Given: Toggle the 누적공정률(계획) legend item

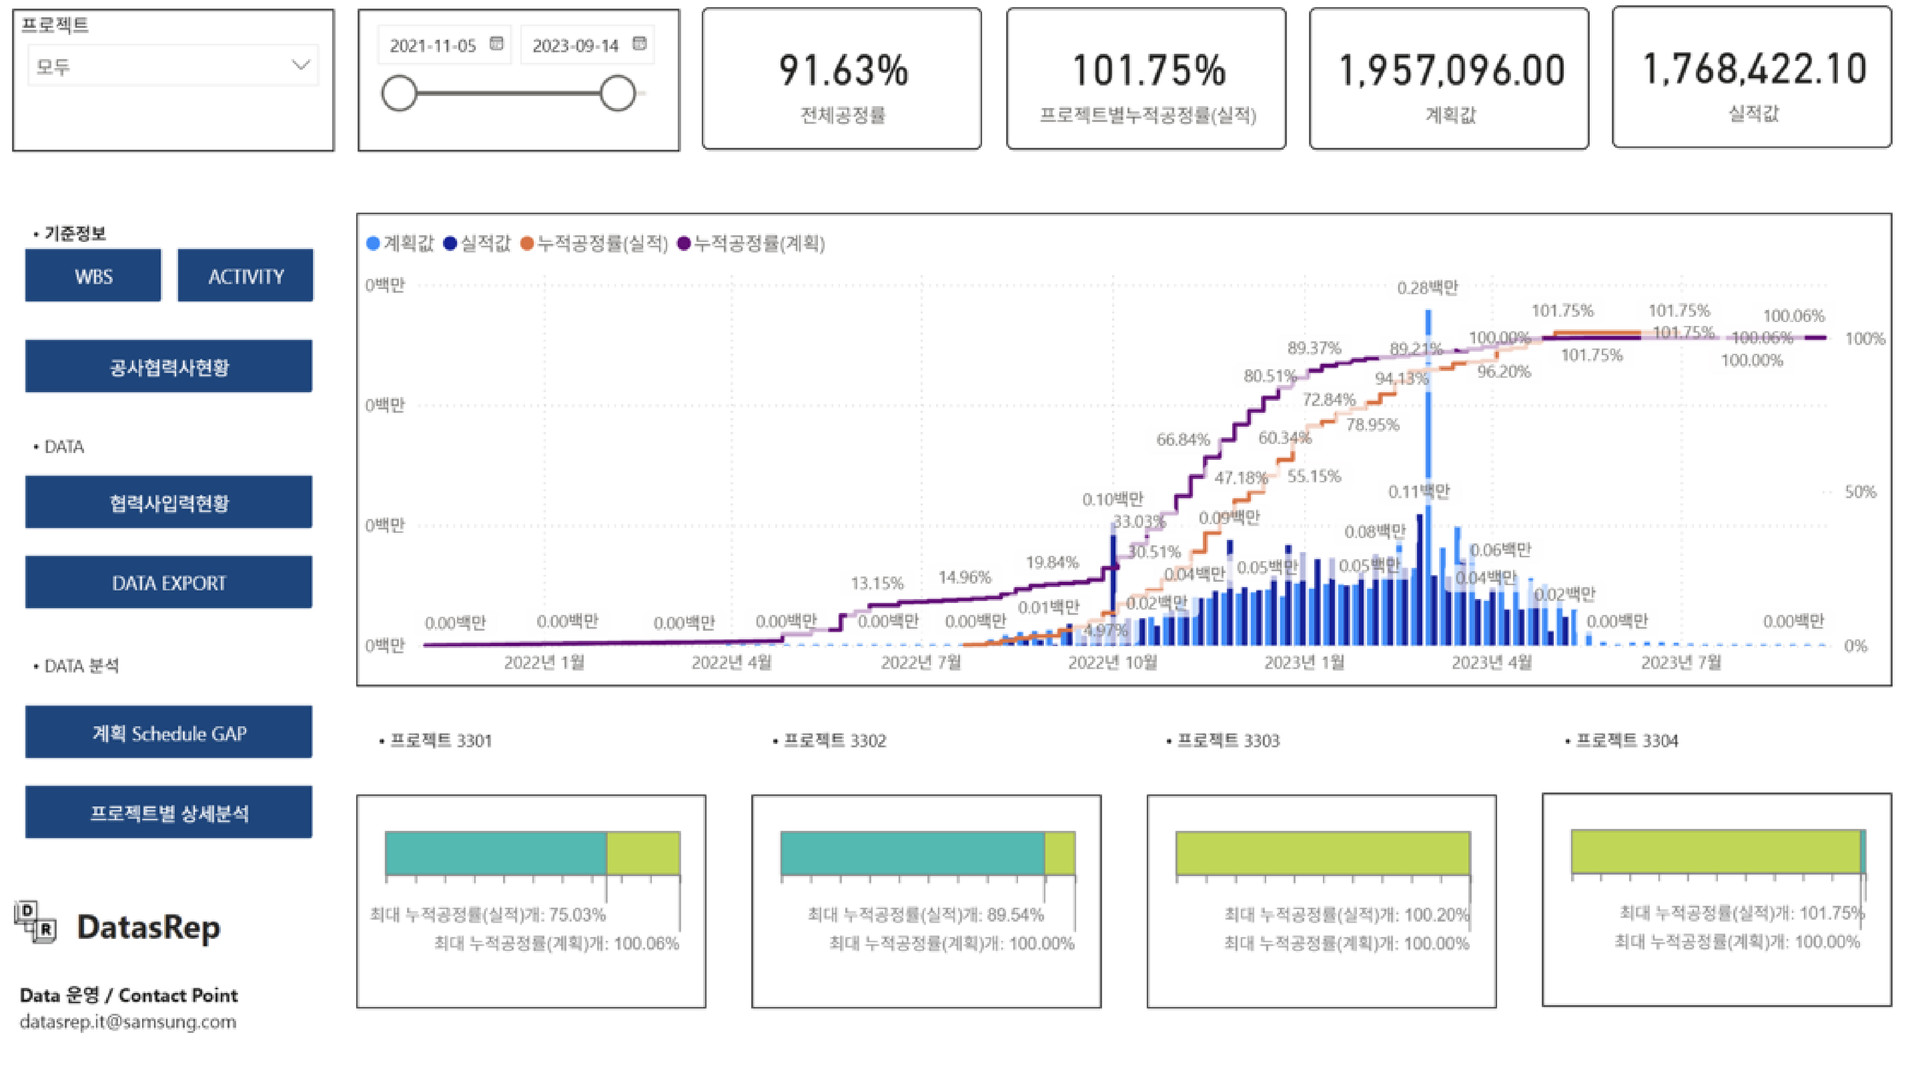Looking at the screenshot, I should (685, 243).
